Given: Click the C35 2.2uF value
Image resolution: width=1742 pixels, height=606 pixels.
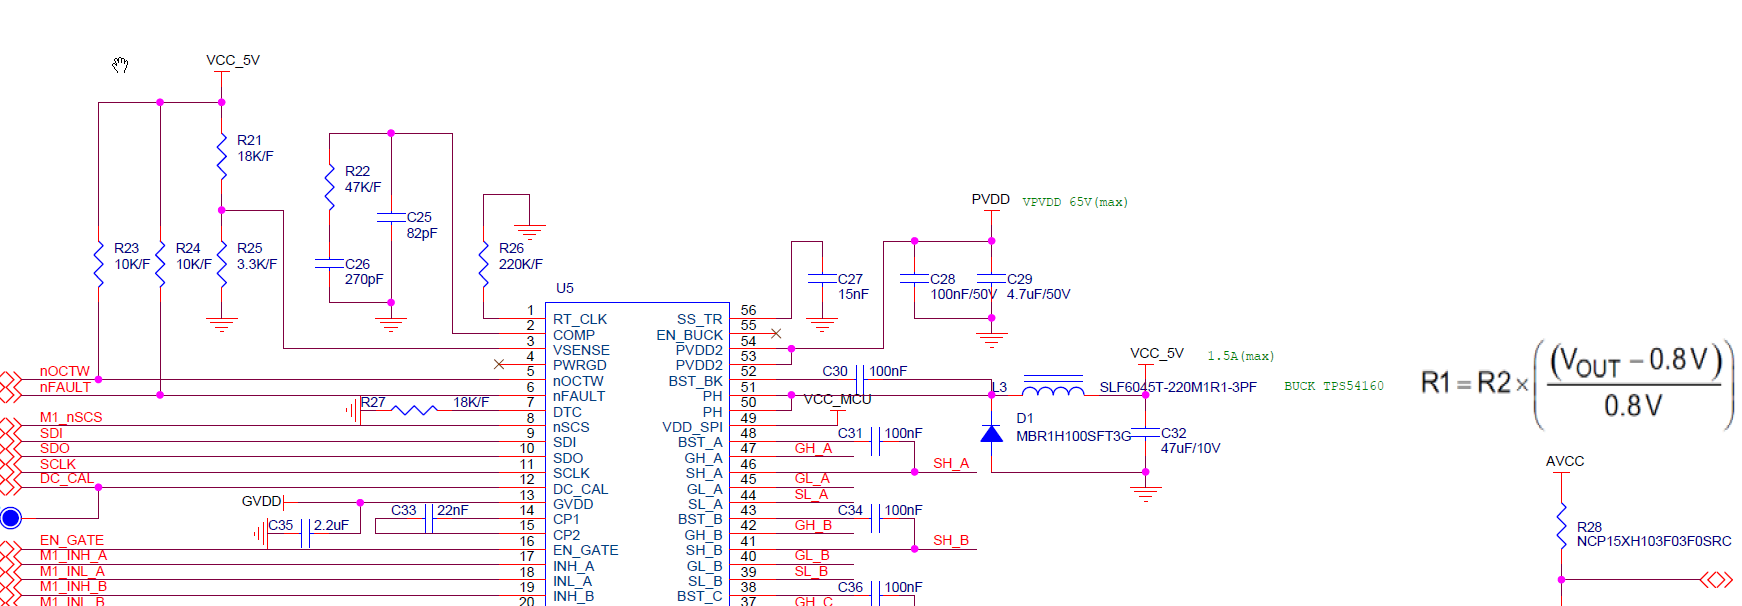Looking at the screenshot, I should click(331, 525).
